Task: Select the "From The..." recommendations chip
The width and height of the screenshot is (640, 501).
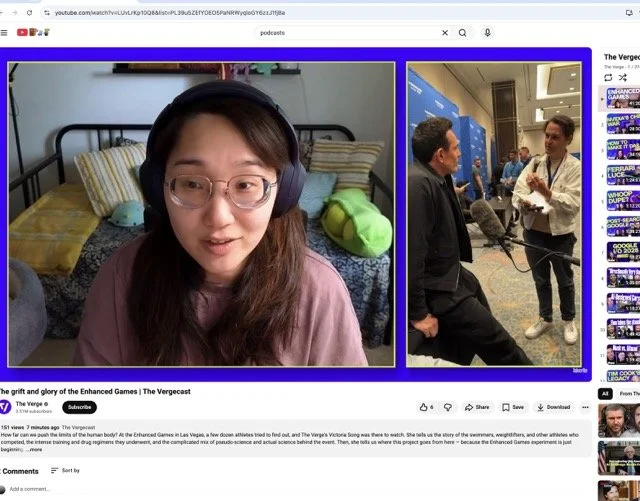Action: tap(628, 394)
